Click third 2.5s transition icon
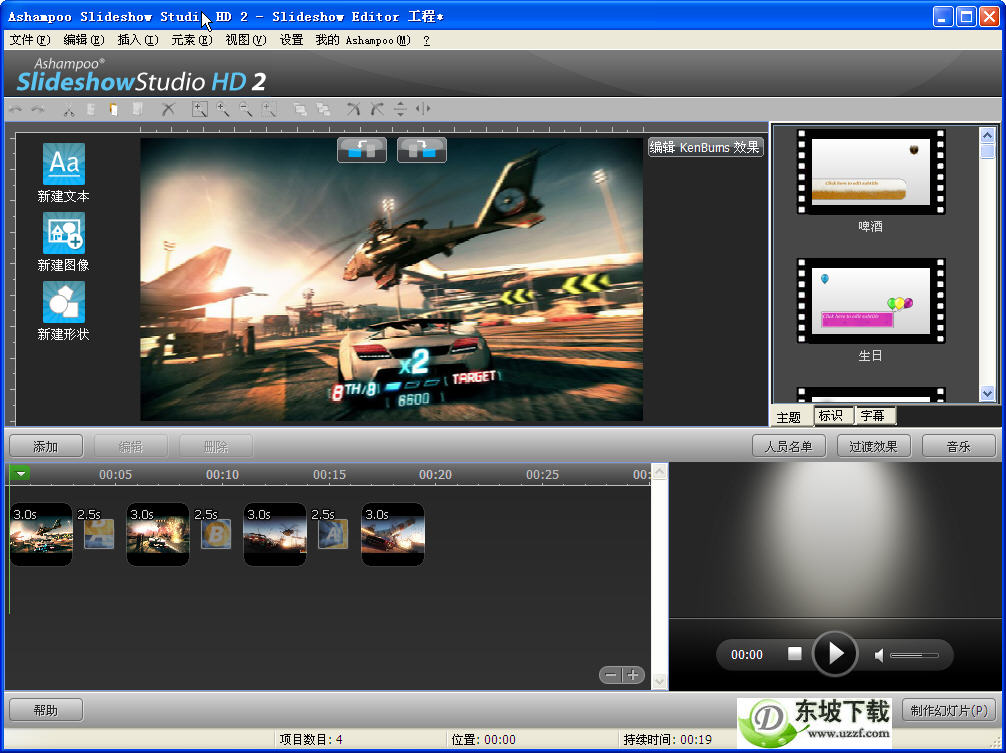The image size is (1006, 753). [x=333, y=534]
